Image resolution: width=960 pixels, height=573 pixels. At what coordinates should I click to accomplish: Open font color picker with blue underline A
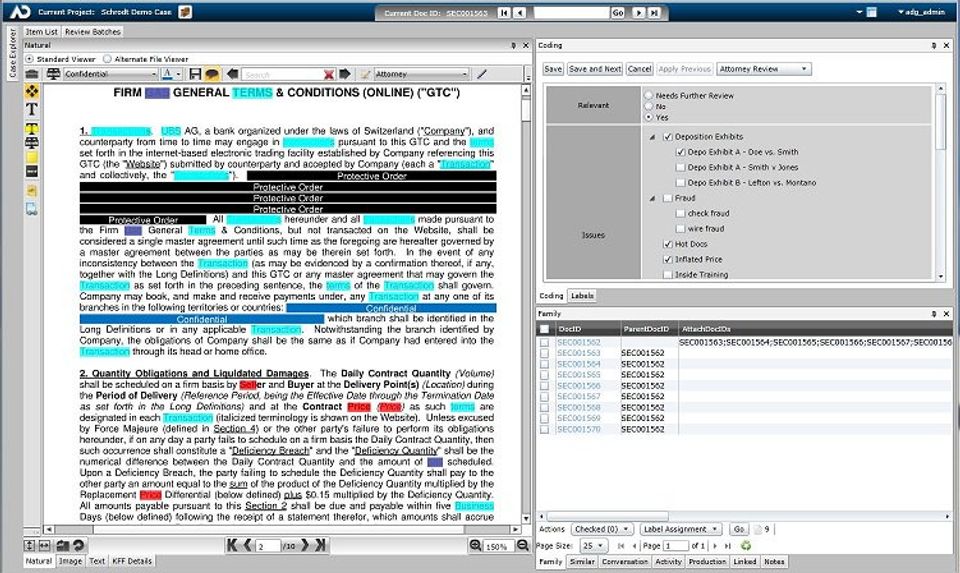171,74
